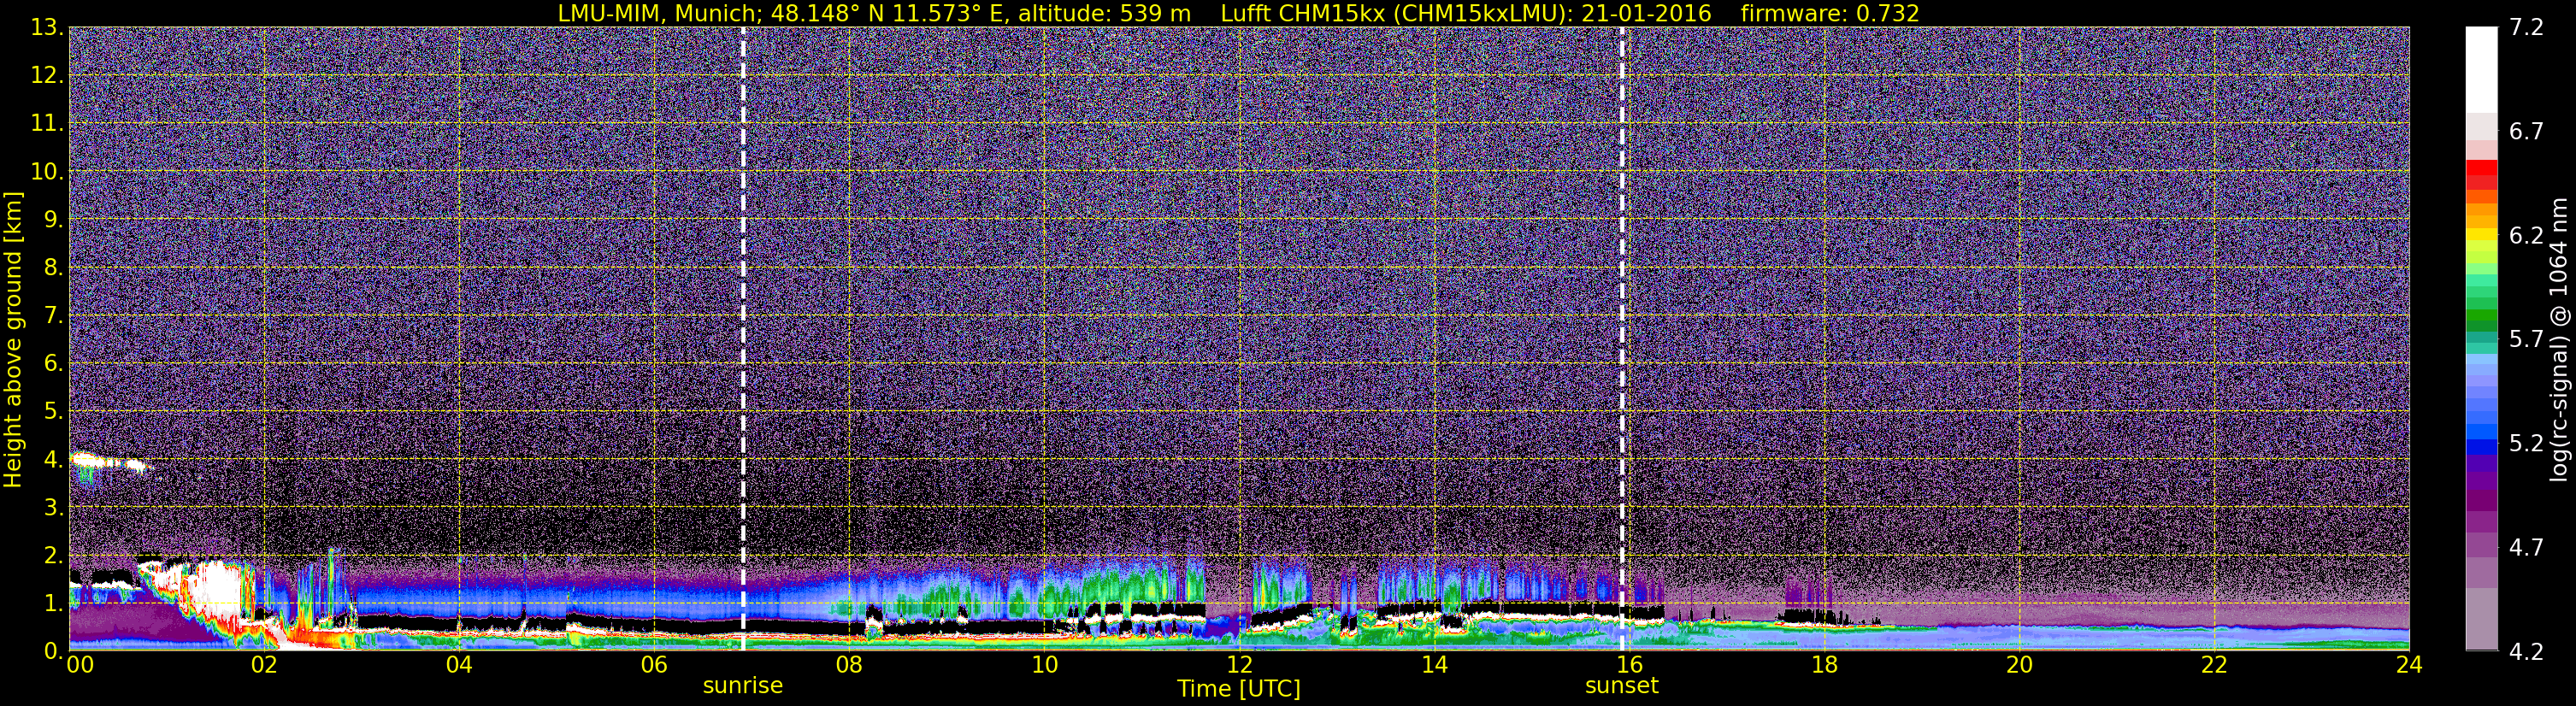
Task: Click the 'sunset' label below the axis
Action: [x=1621, y=686]
